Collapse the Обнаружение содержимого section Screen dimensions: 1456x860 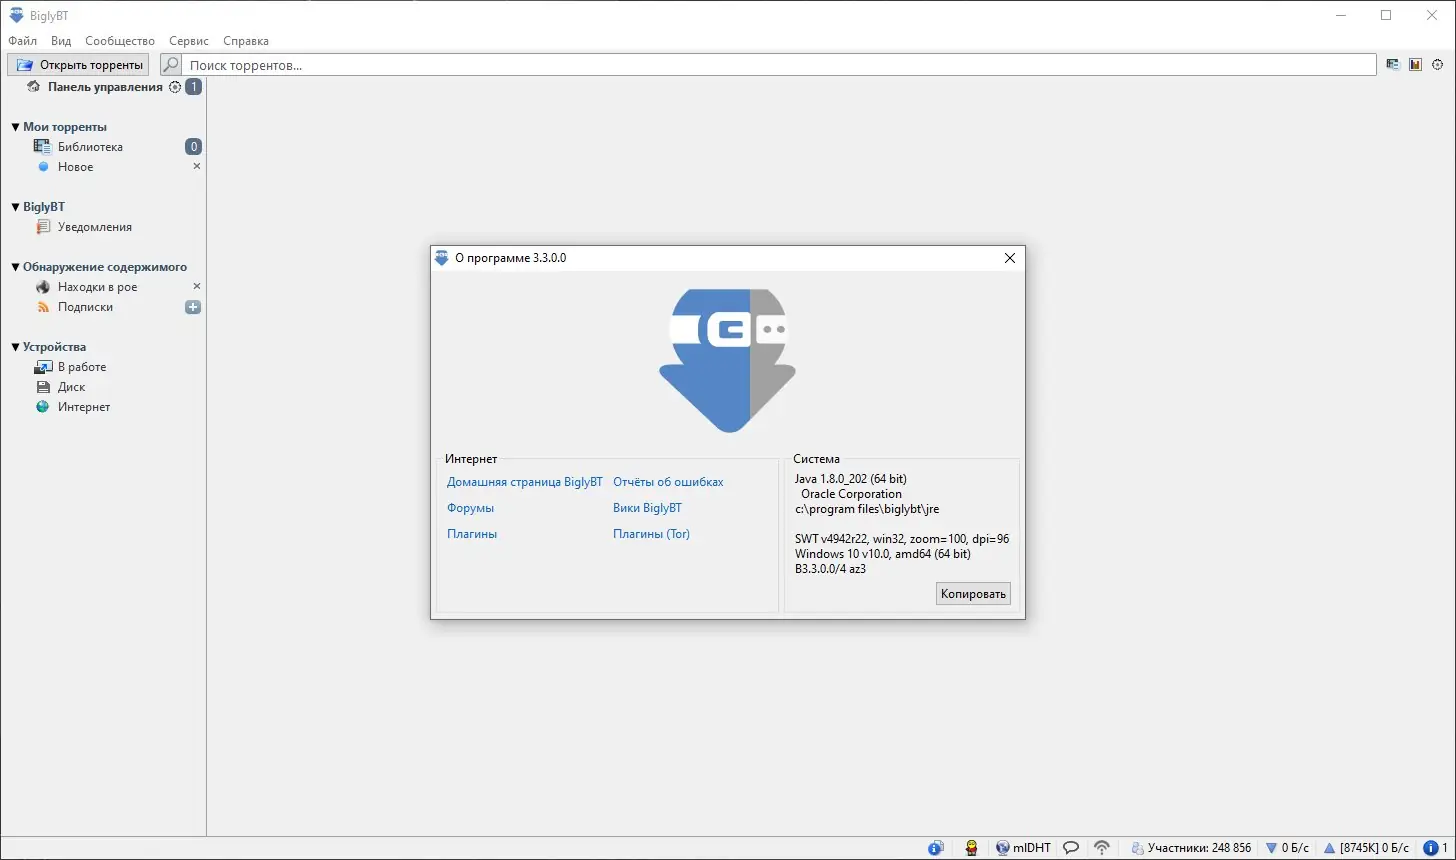15,267
